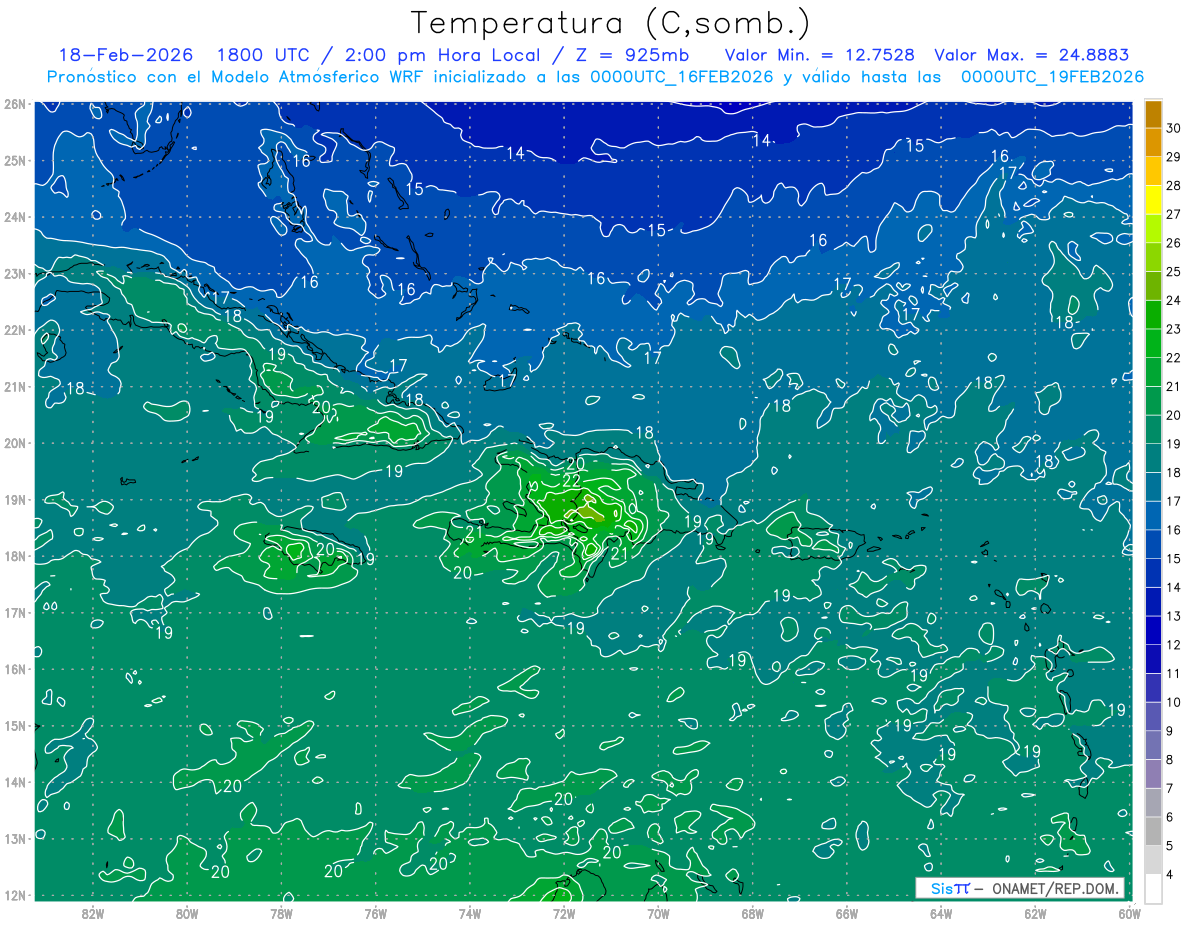Viewport: 1200px width, 927px height.
Task: Click the "0000UTC_19FEB2026" valid-until time
Action: [1053, 76]
